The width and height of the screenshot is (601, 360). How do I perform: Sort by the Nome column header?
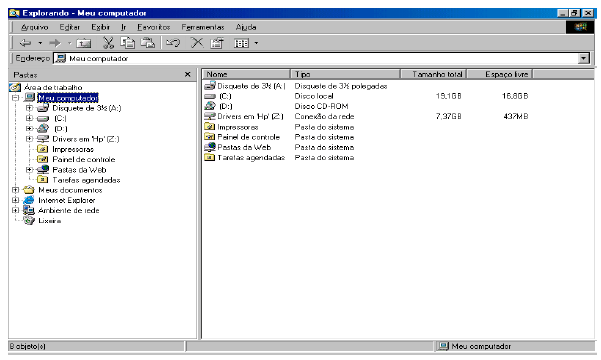[x=246, y=74]
